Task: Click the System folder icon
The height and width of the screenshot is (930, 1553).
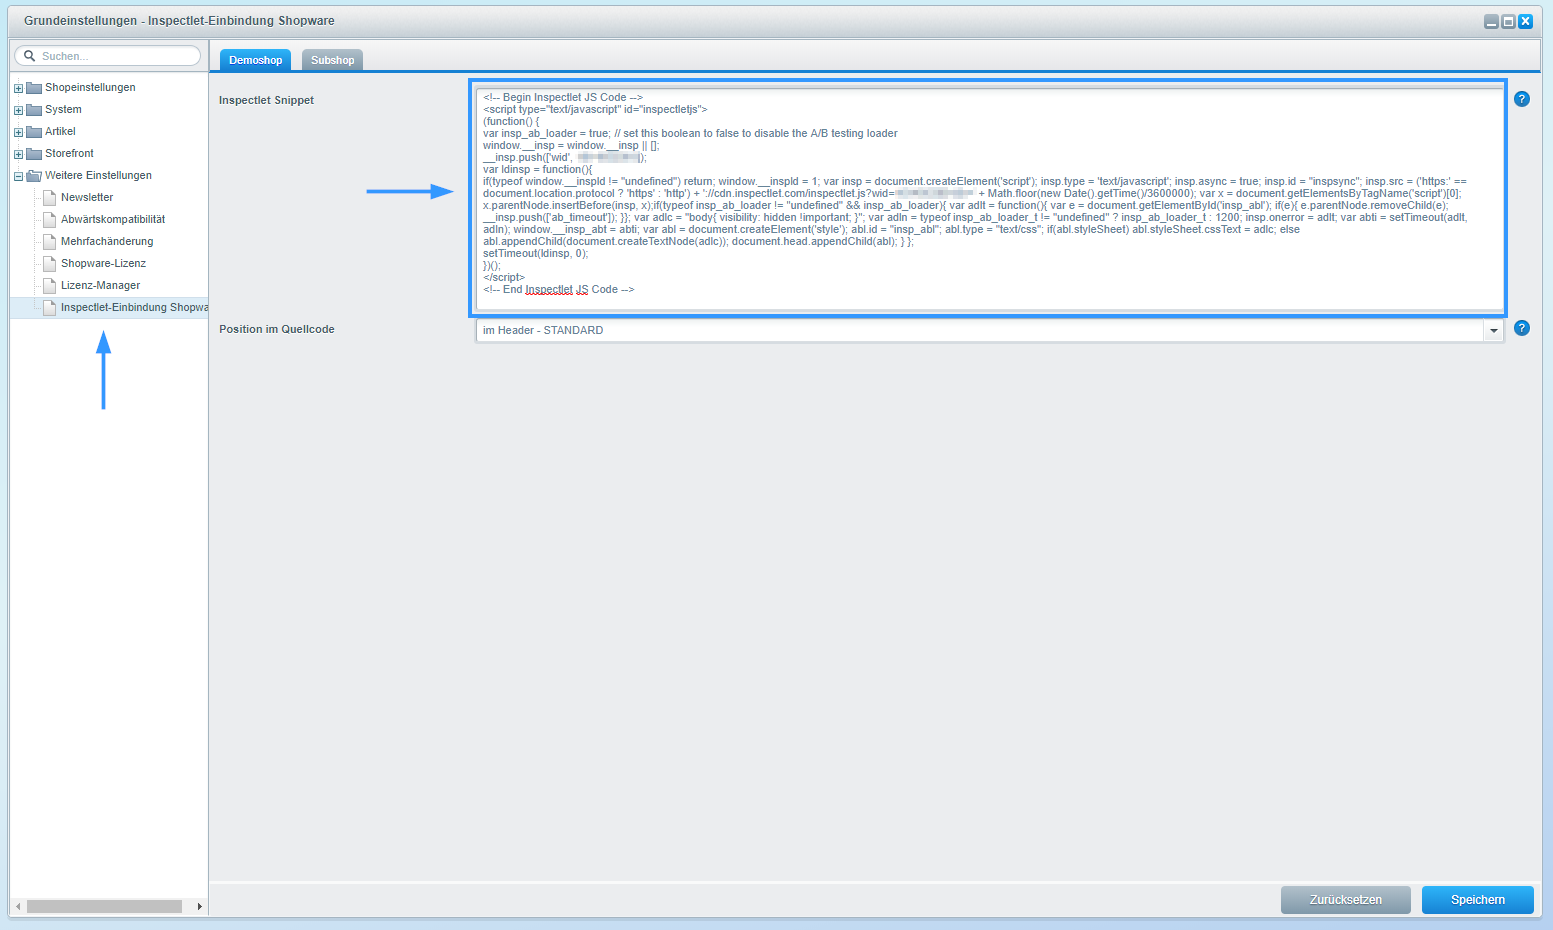Action: pyautogui.click(x=34, y=109)
